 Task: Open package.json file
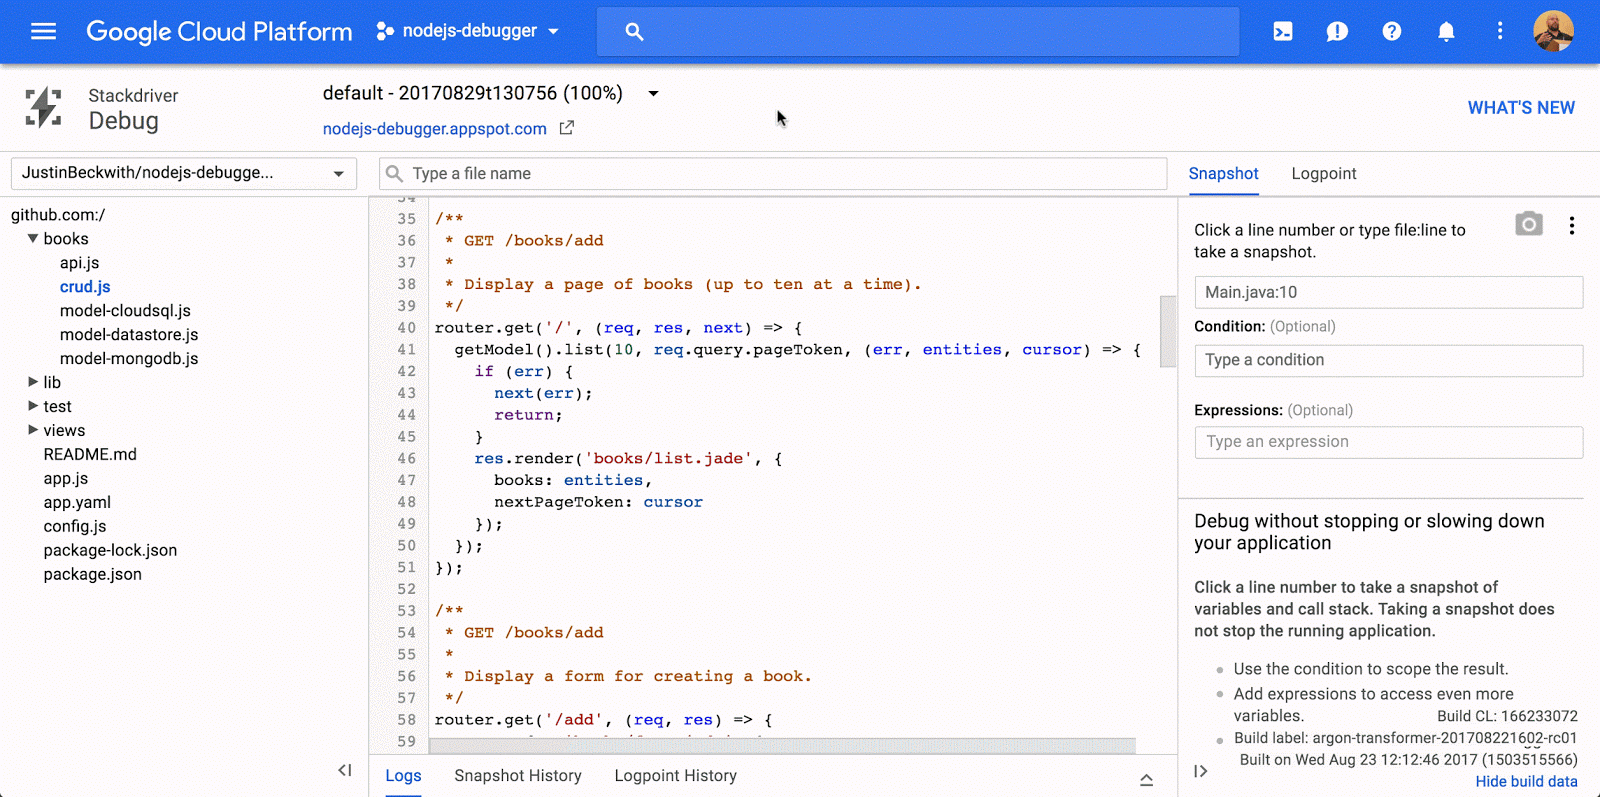93,575
